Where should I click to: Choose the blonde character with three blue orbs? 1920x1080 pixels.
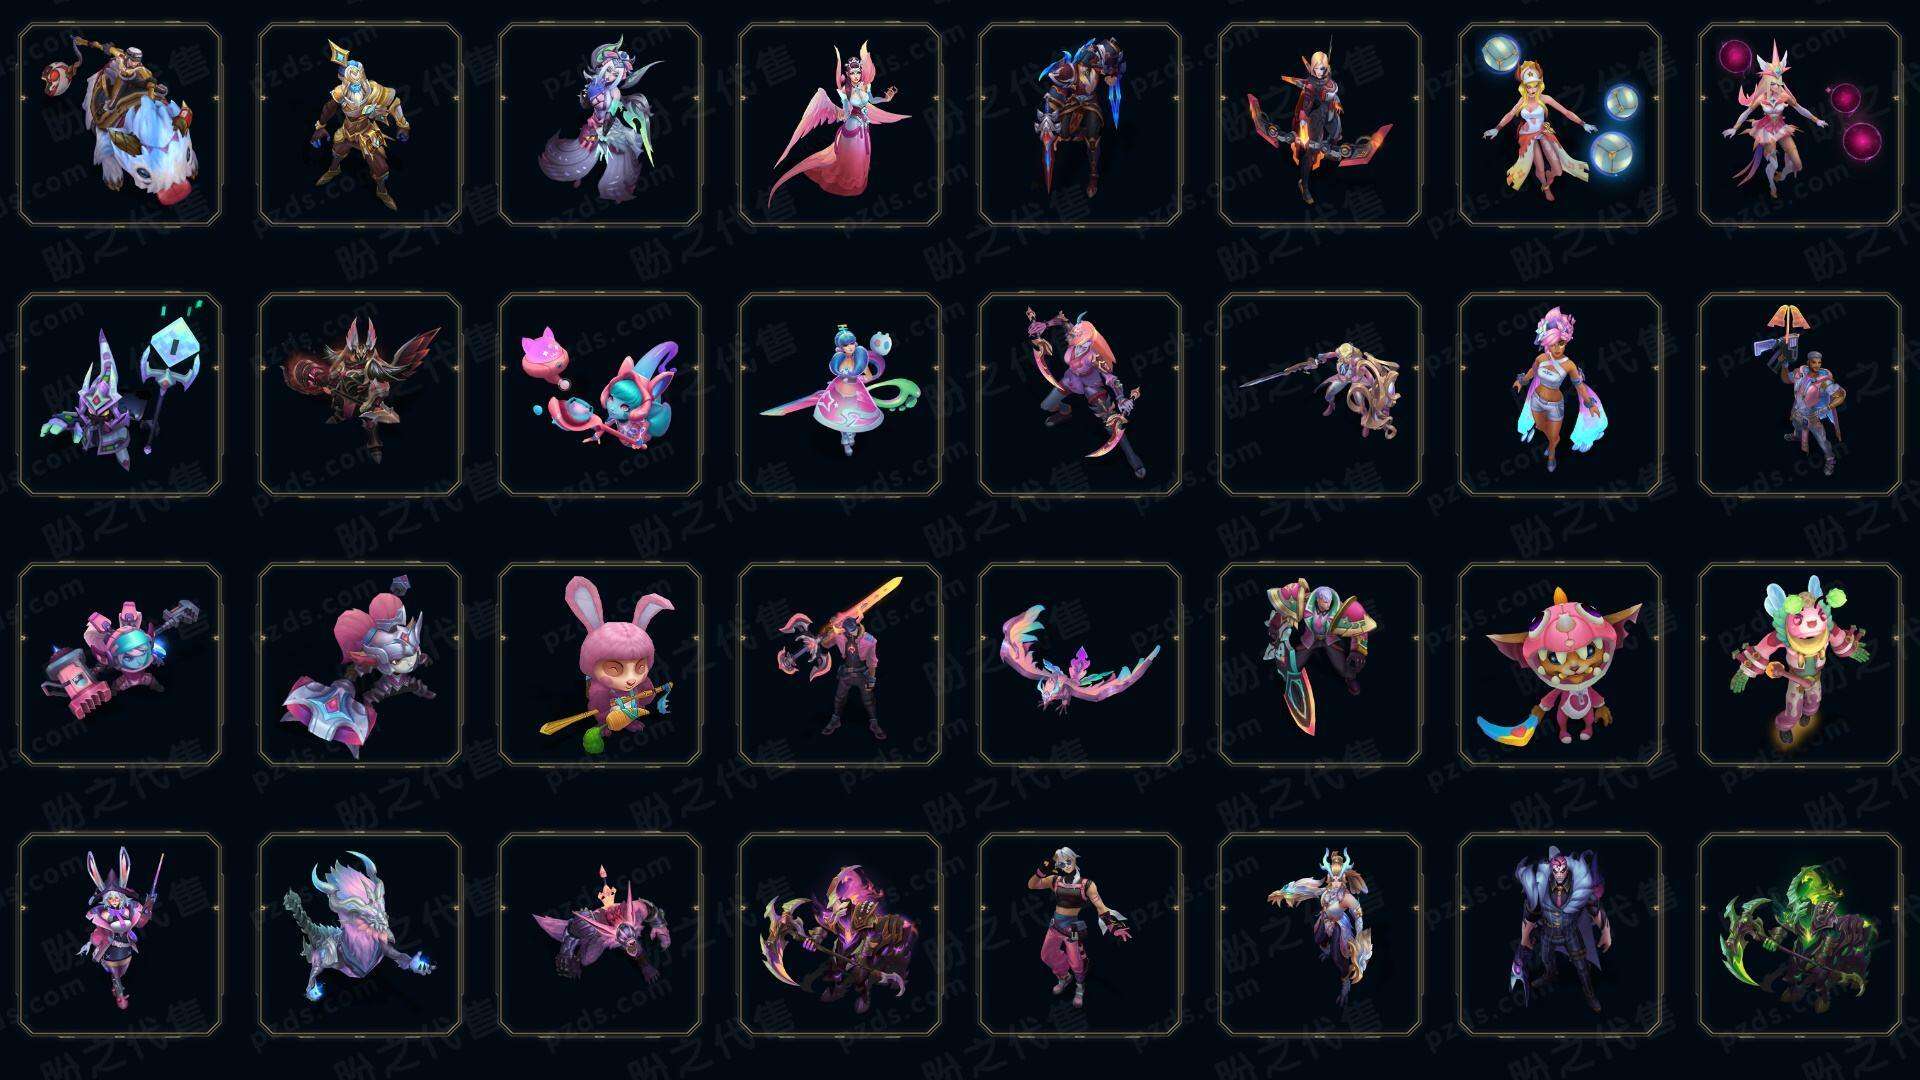(x=1560, y=124)
